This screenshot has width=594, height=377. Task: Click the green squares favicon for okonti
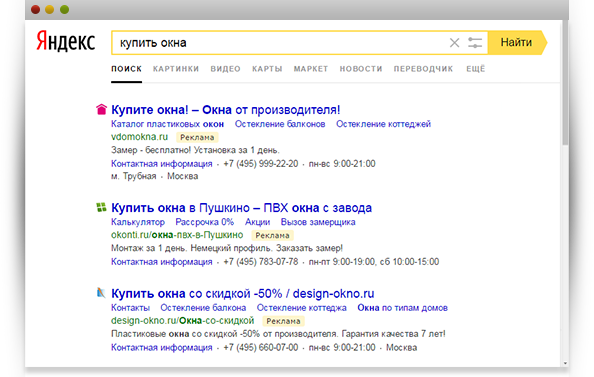101,207
